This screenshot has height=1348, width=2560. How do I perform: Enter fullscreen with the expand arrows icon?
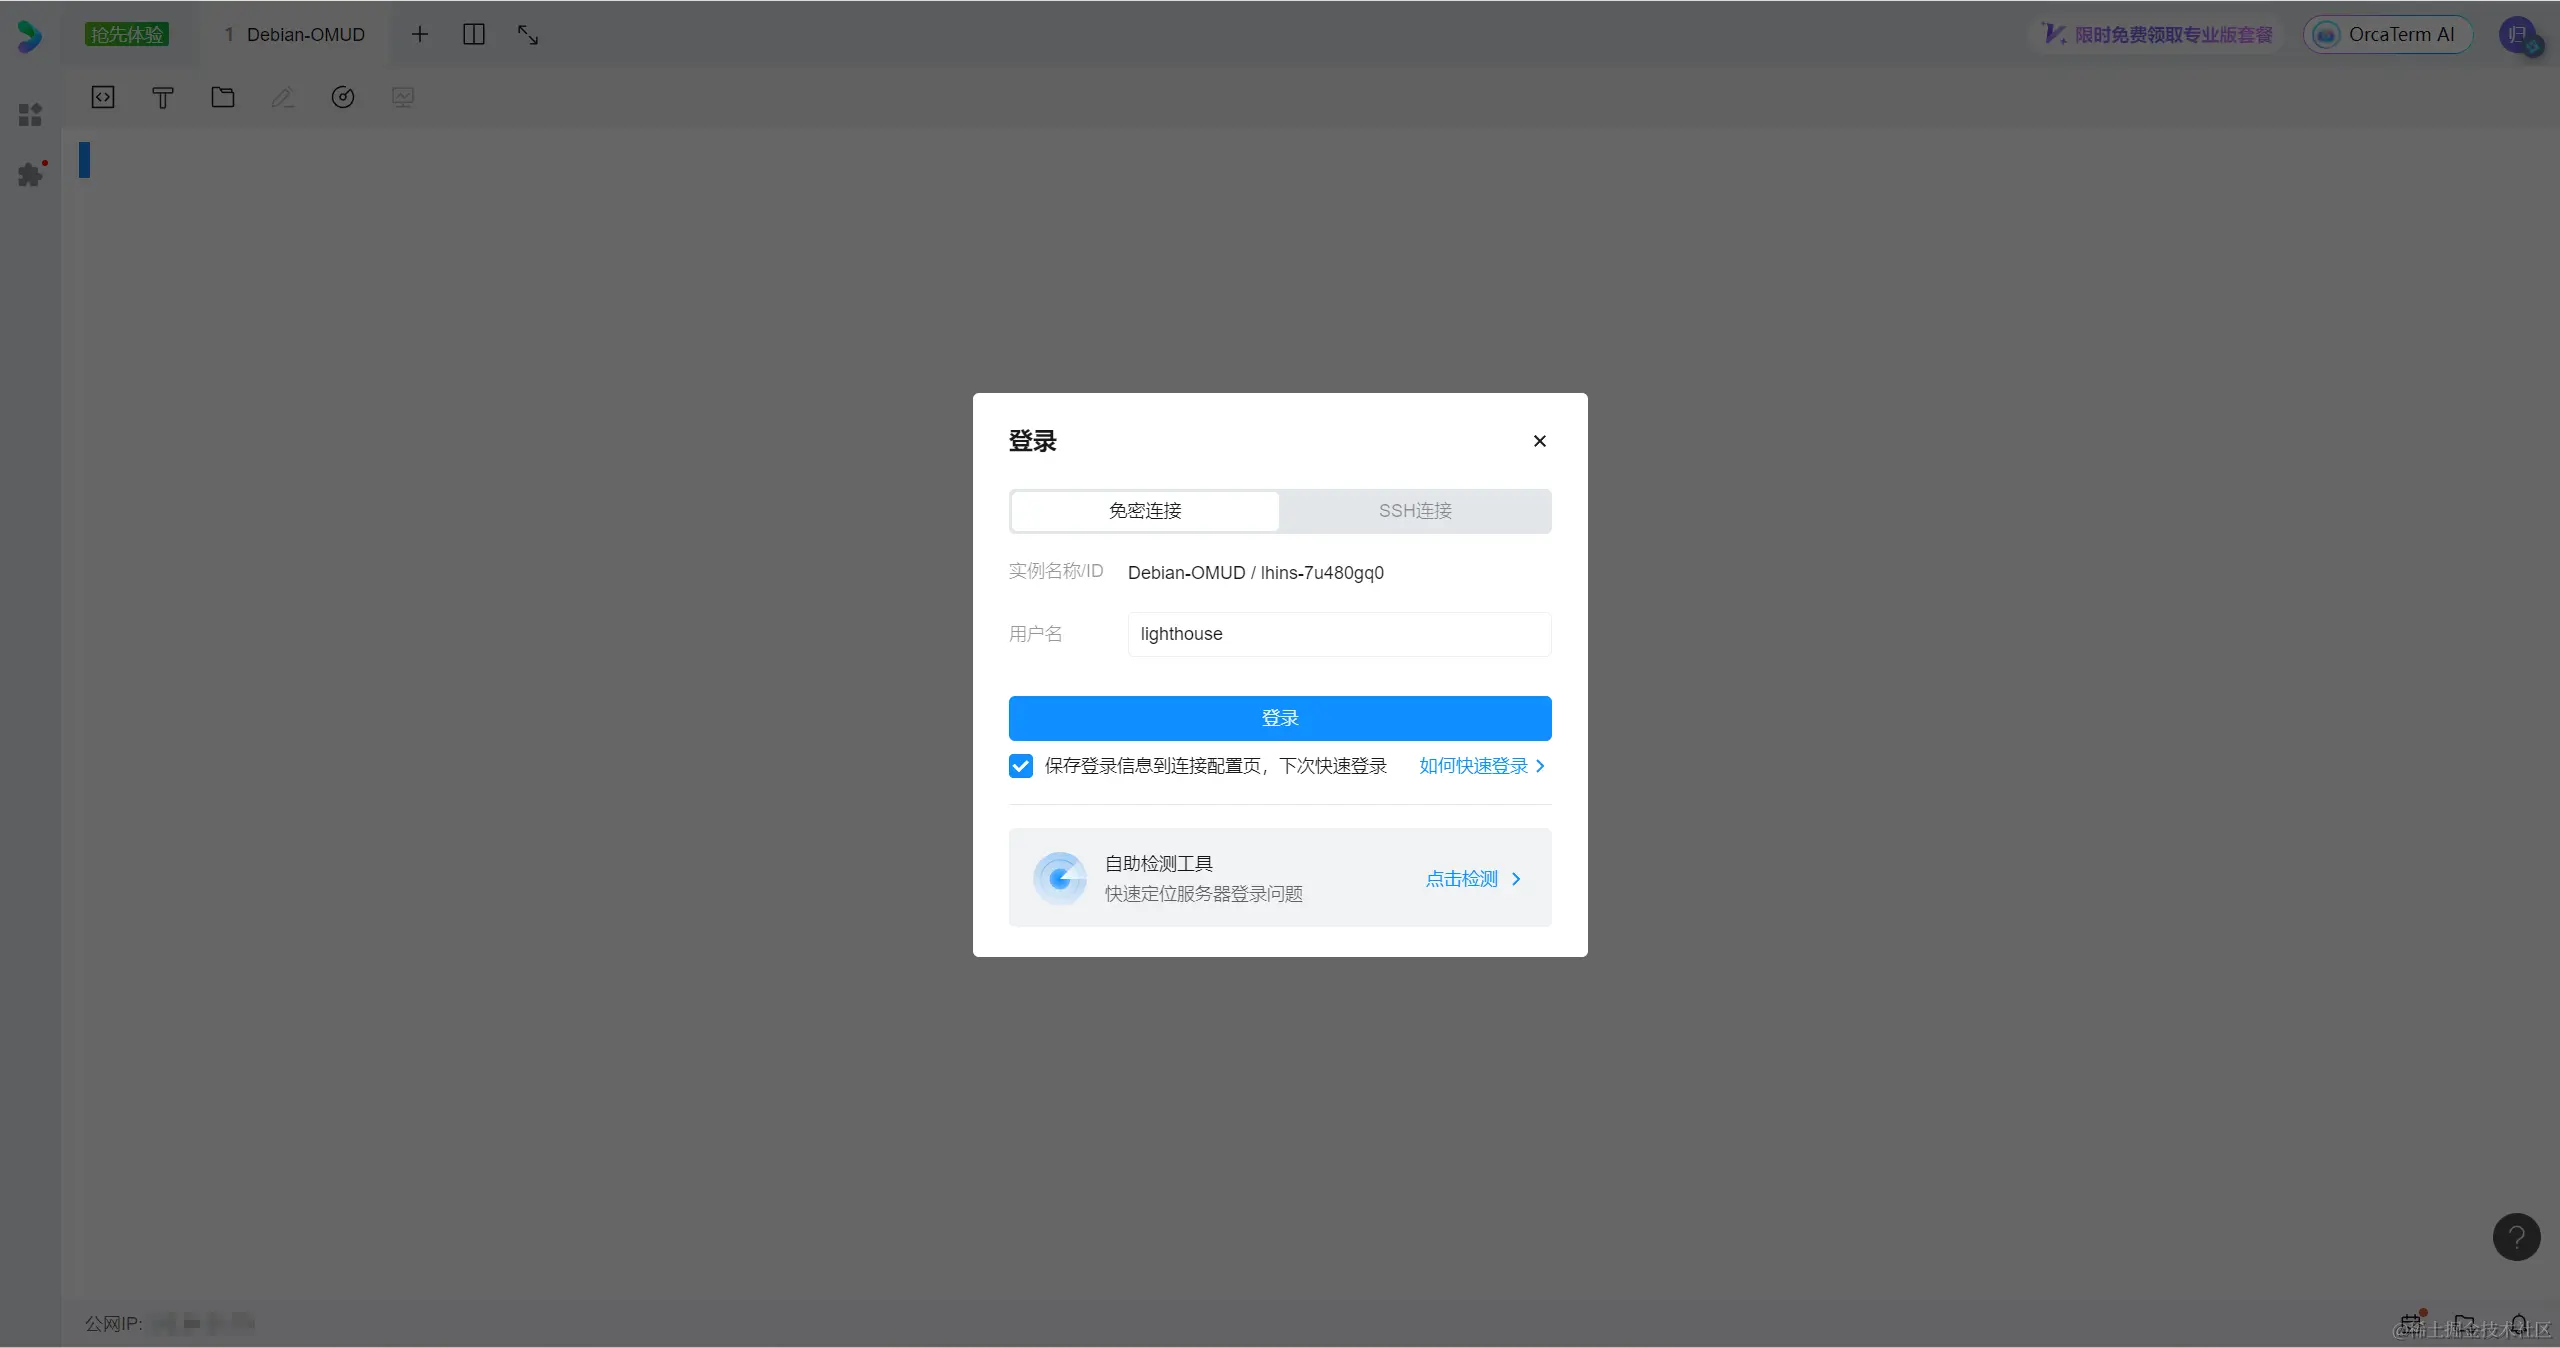pyautogui.click(x=528, y=35)
